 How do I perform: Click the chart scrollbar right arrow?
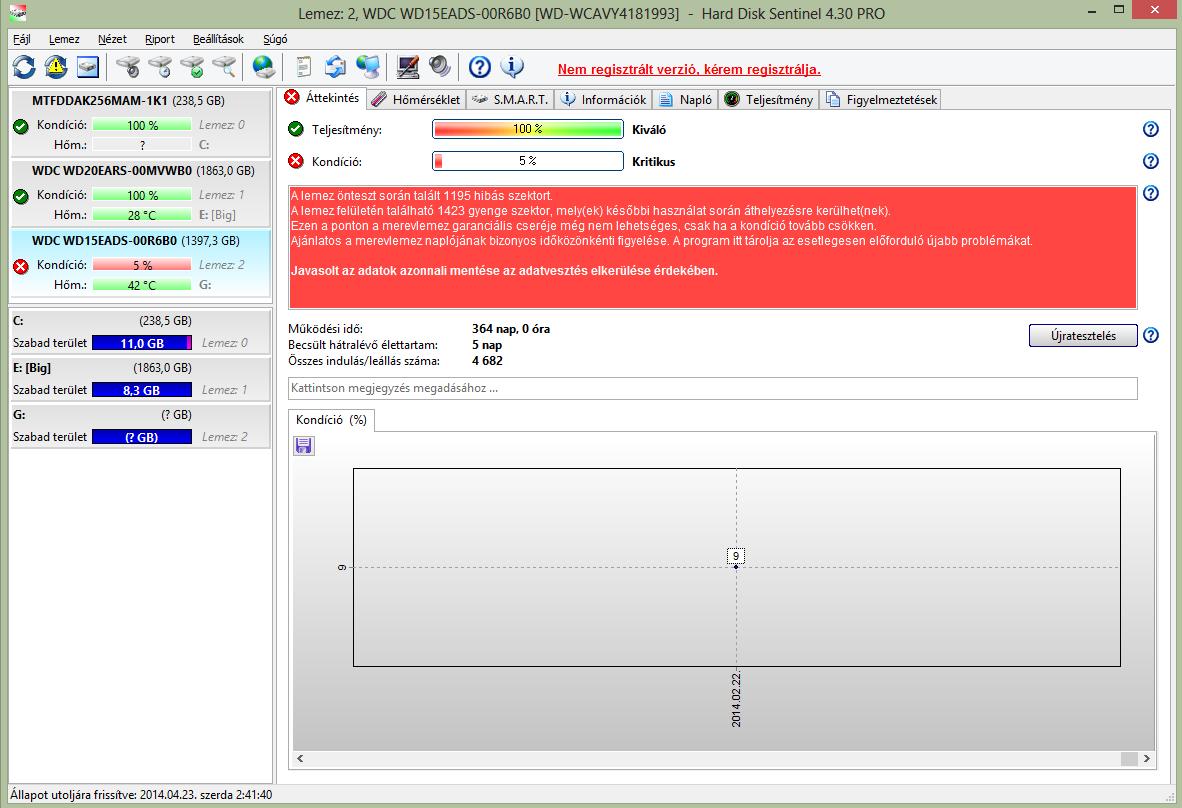click(1147, 758)
